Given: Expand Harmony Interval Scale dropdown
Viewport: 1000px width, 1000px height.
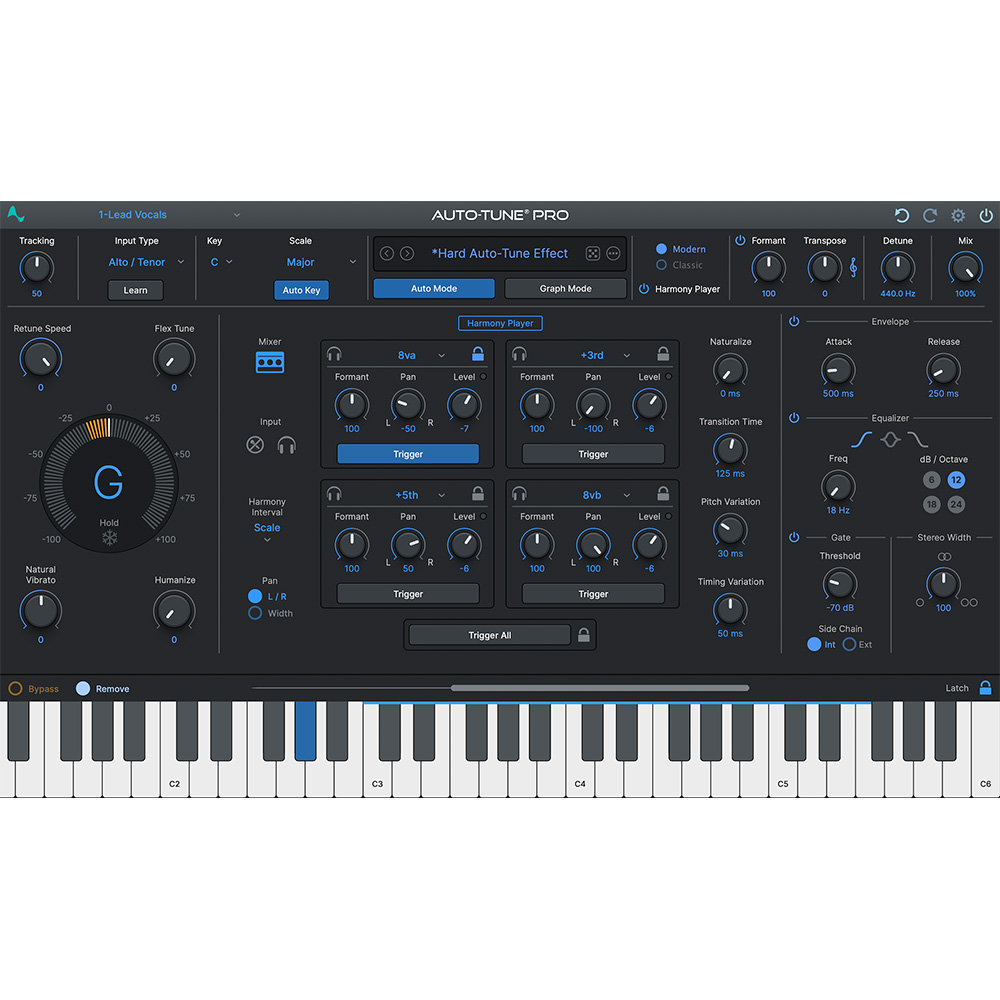Looking at the screenshot, I should click(x=267, y=532).
